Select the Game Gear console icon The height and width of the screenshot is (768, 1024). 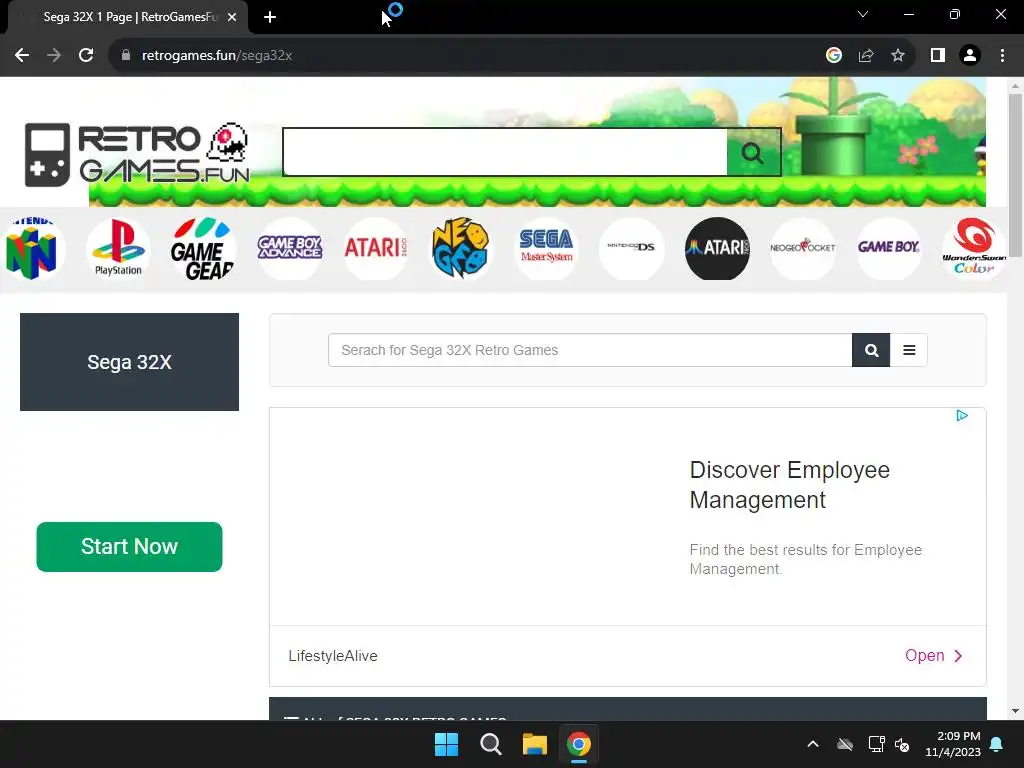(203, 249)
